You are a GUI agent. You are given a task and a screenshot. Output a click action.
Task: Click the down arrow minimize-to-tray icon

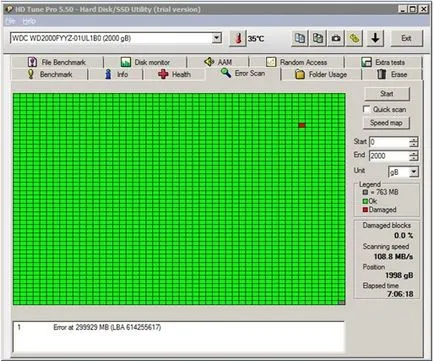375,38
